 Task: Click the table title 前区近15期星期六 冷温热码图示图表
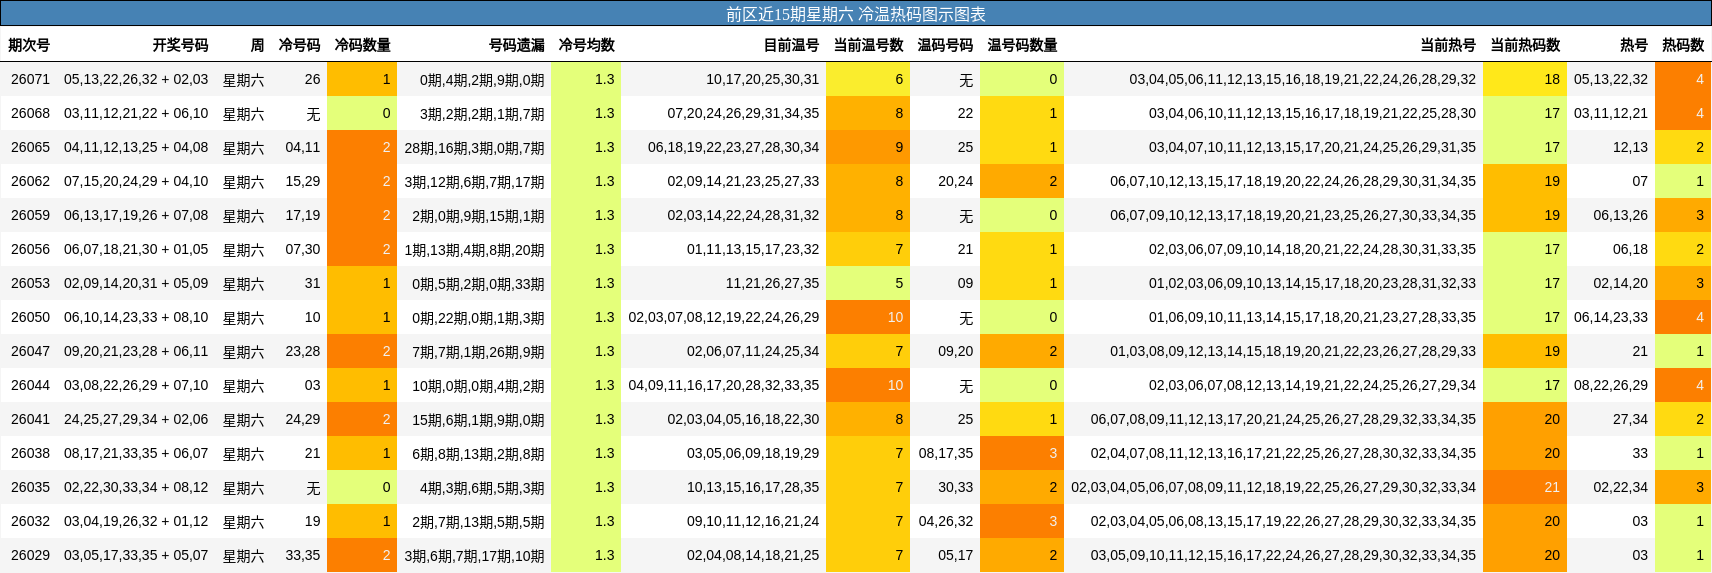coord(856,14)
